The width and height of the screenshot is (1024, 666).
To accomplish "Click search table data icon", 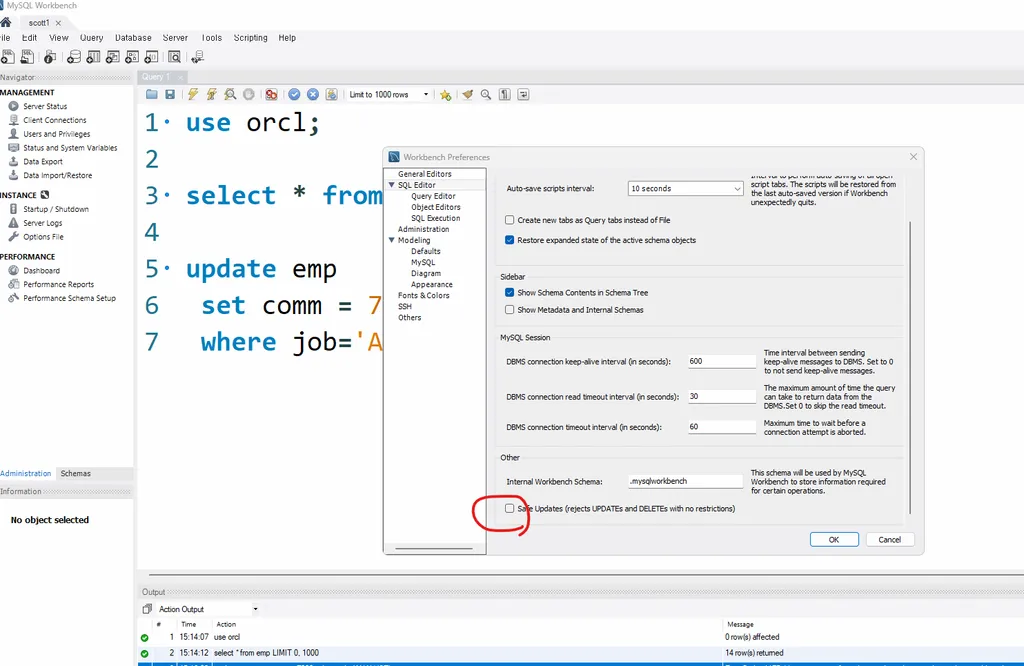I will (174, 57).
